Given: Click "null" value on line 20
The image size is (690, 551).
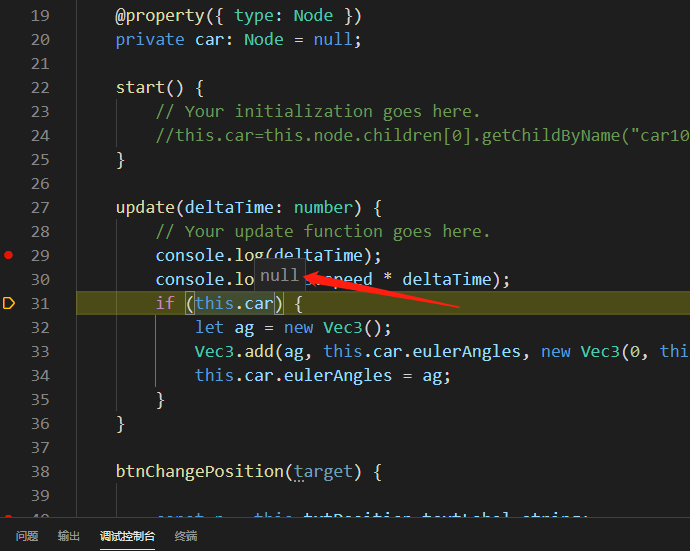Looking at the screenshot, I should (x=333, y=40).
